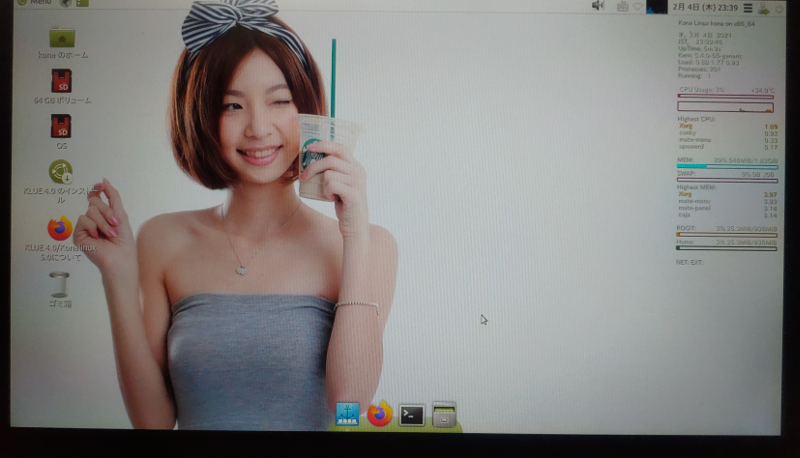The image size is (800, 458).
Task: Open the calendar from '2月 4日 (木) 23:39' clock
Action: 705,8
